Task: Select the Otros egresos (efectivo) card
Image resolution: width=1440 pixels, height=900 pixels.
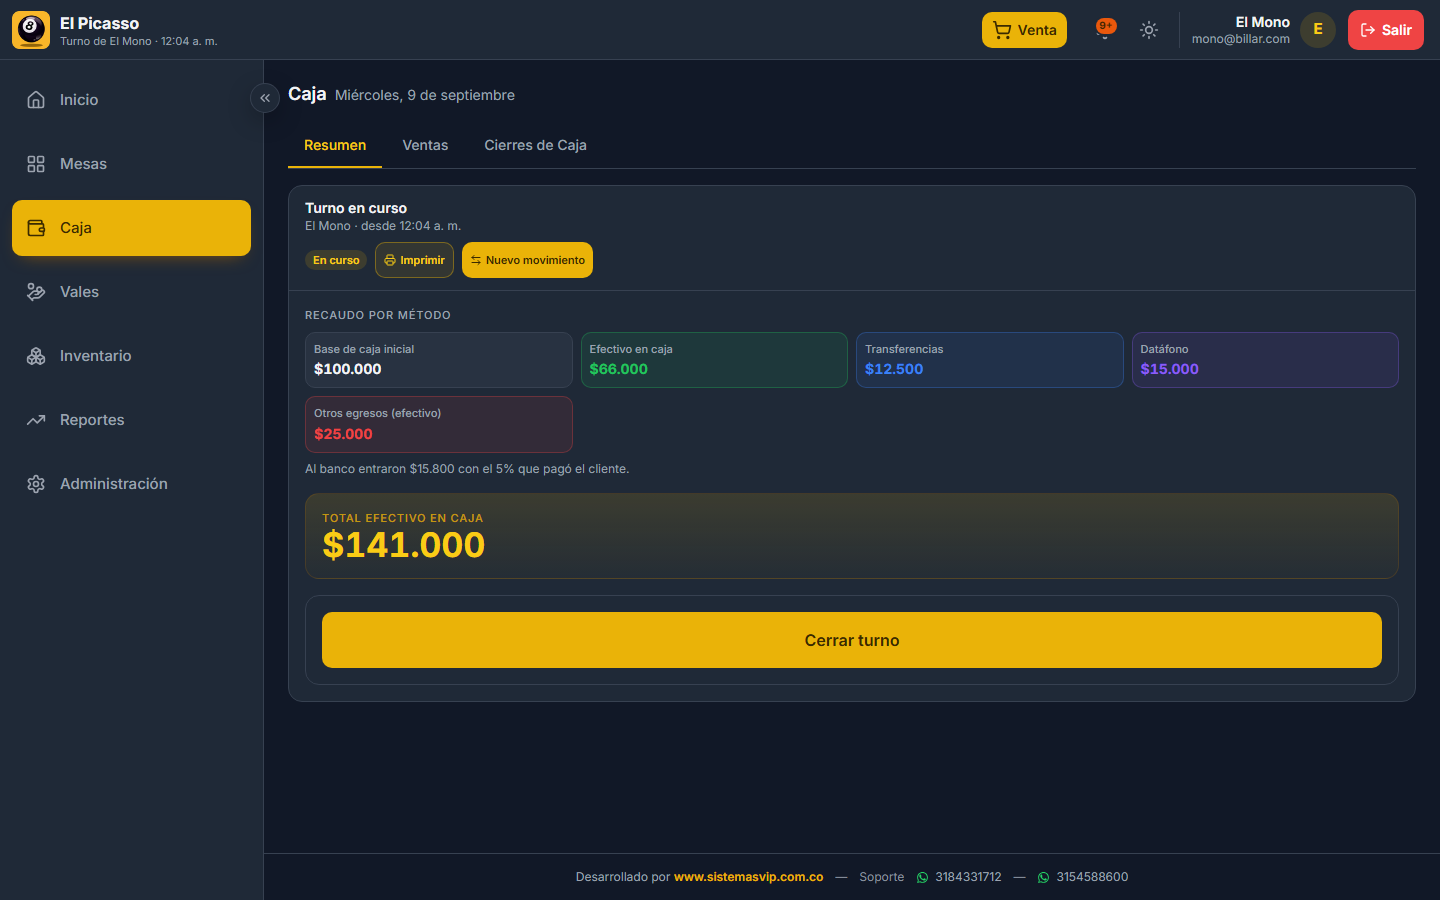Action: [x=438, y=425]
